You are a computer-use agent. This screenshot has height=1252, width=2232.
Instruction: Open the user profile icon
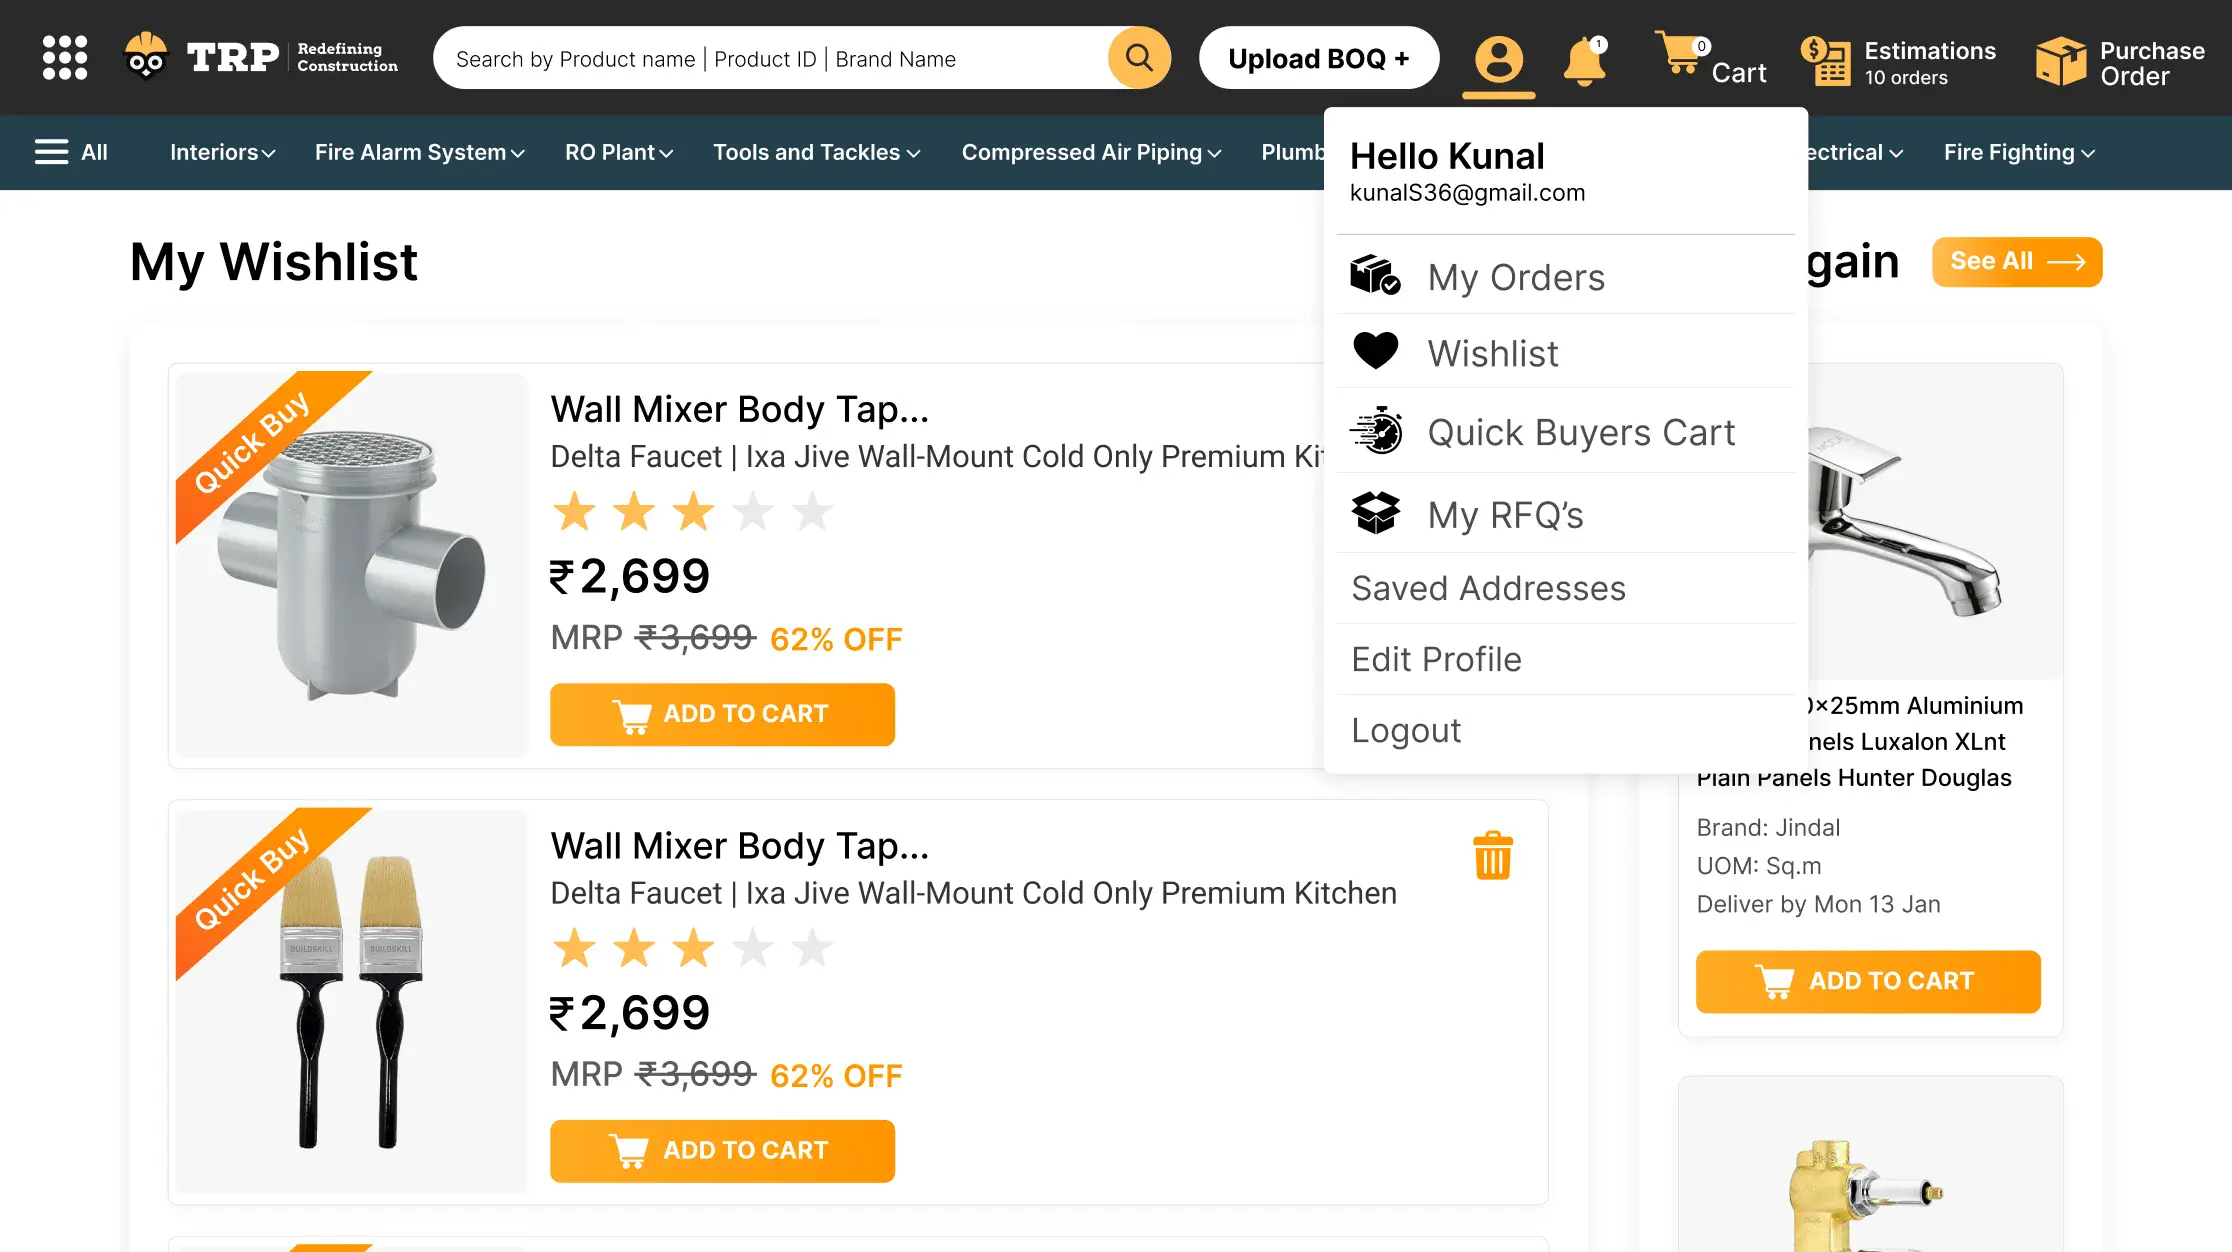tap(1498, 60)
